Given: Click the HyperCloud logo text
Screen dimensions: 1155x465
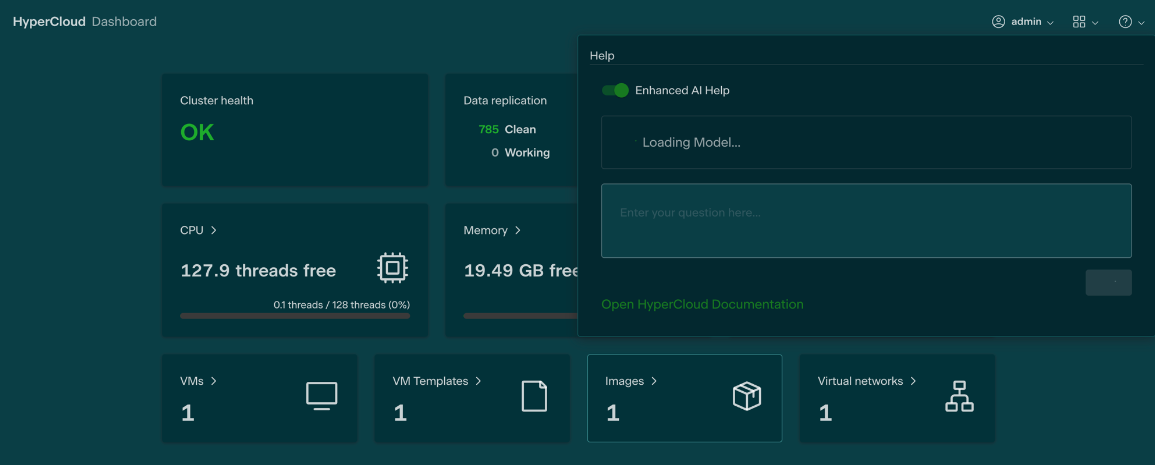Looking at the screenshot, I should click(x=49, y=22).
